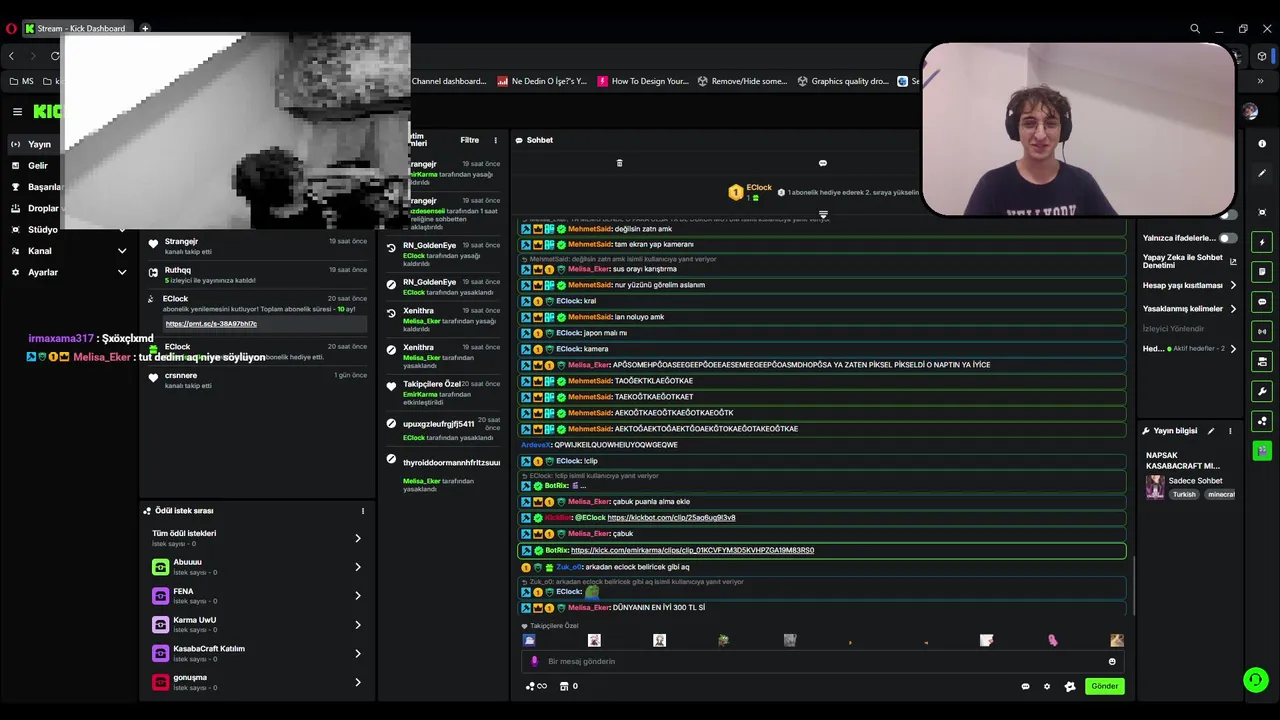The height and width of the screenshot is (720, 1280).
Task: Click the Ayarlar gear icon in sidebar
Action: pyautogui.click(x=15, y=272)
